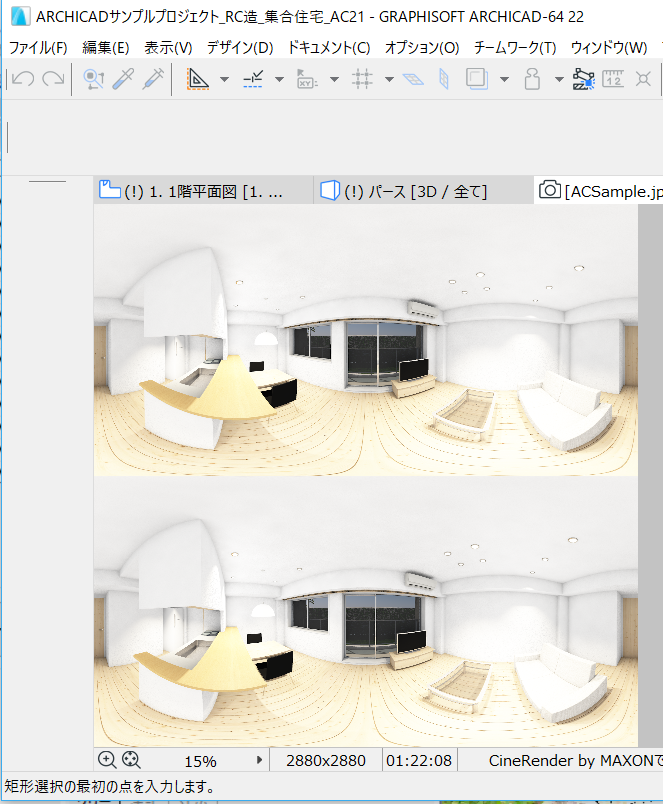This screenshot has height=804, width=663.
Task: Click the fit-in-window zoom icon
Action: pyautogui.click(x=131, y=759)
